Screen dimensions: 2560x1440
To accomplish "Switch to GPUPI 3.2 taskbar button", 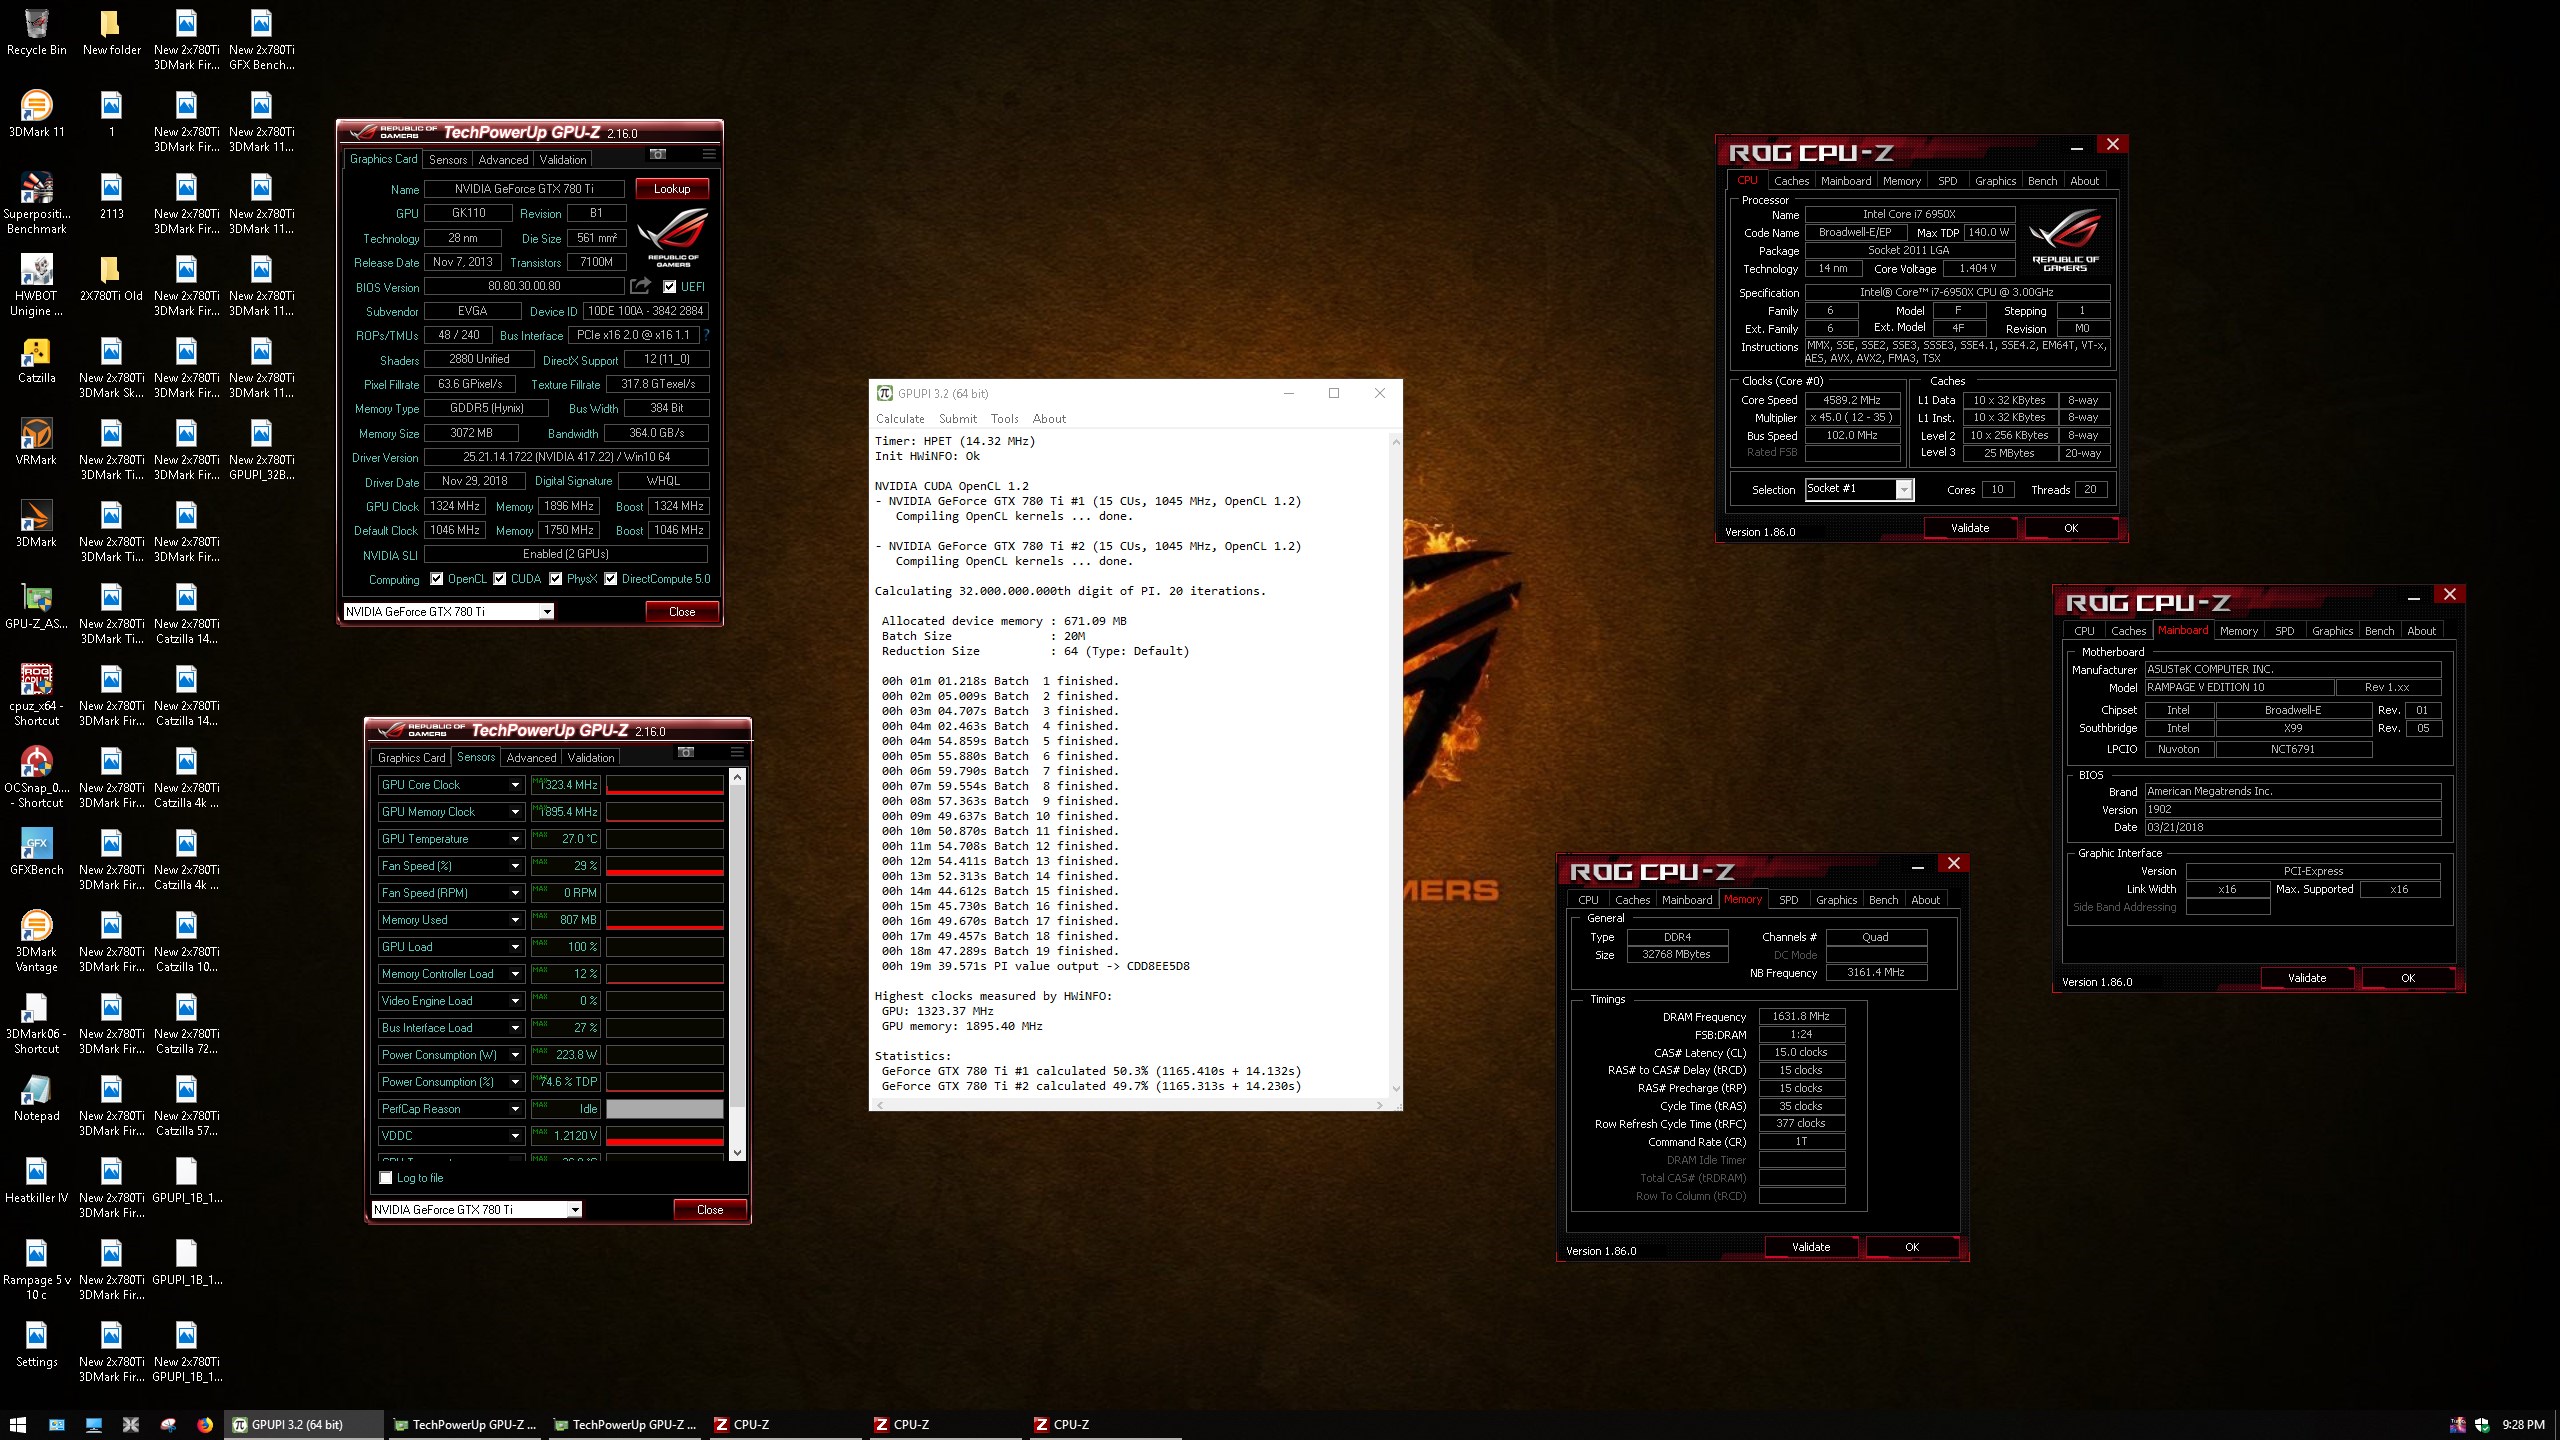I will tap(304, 1425).
